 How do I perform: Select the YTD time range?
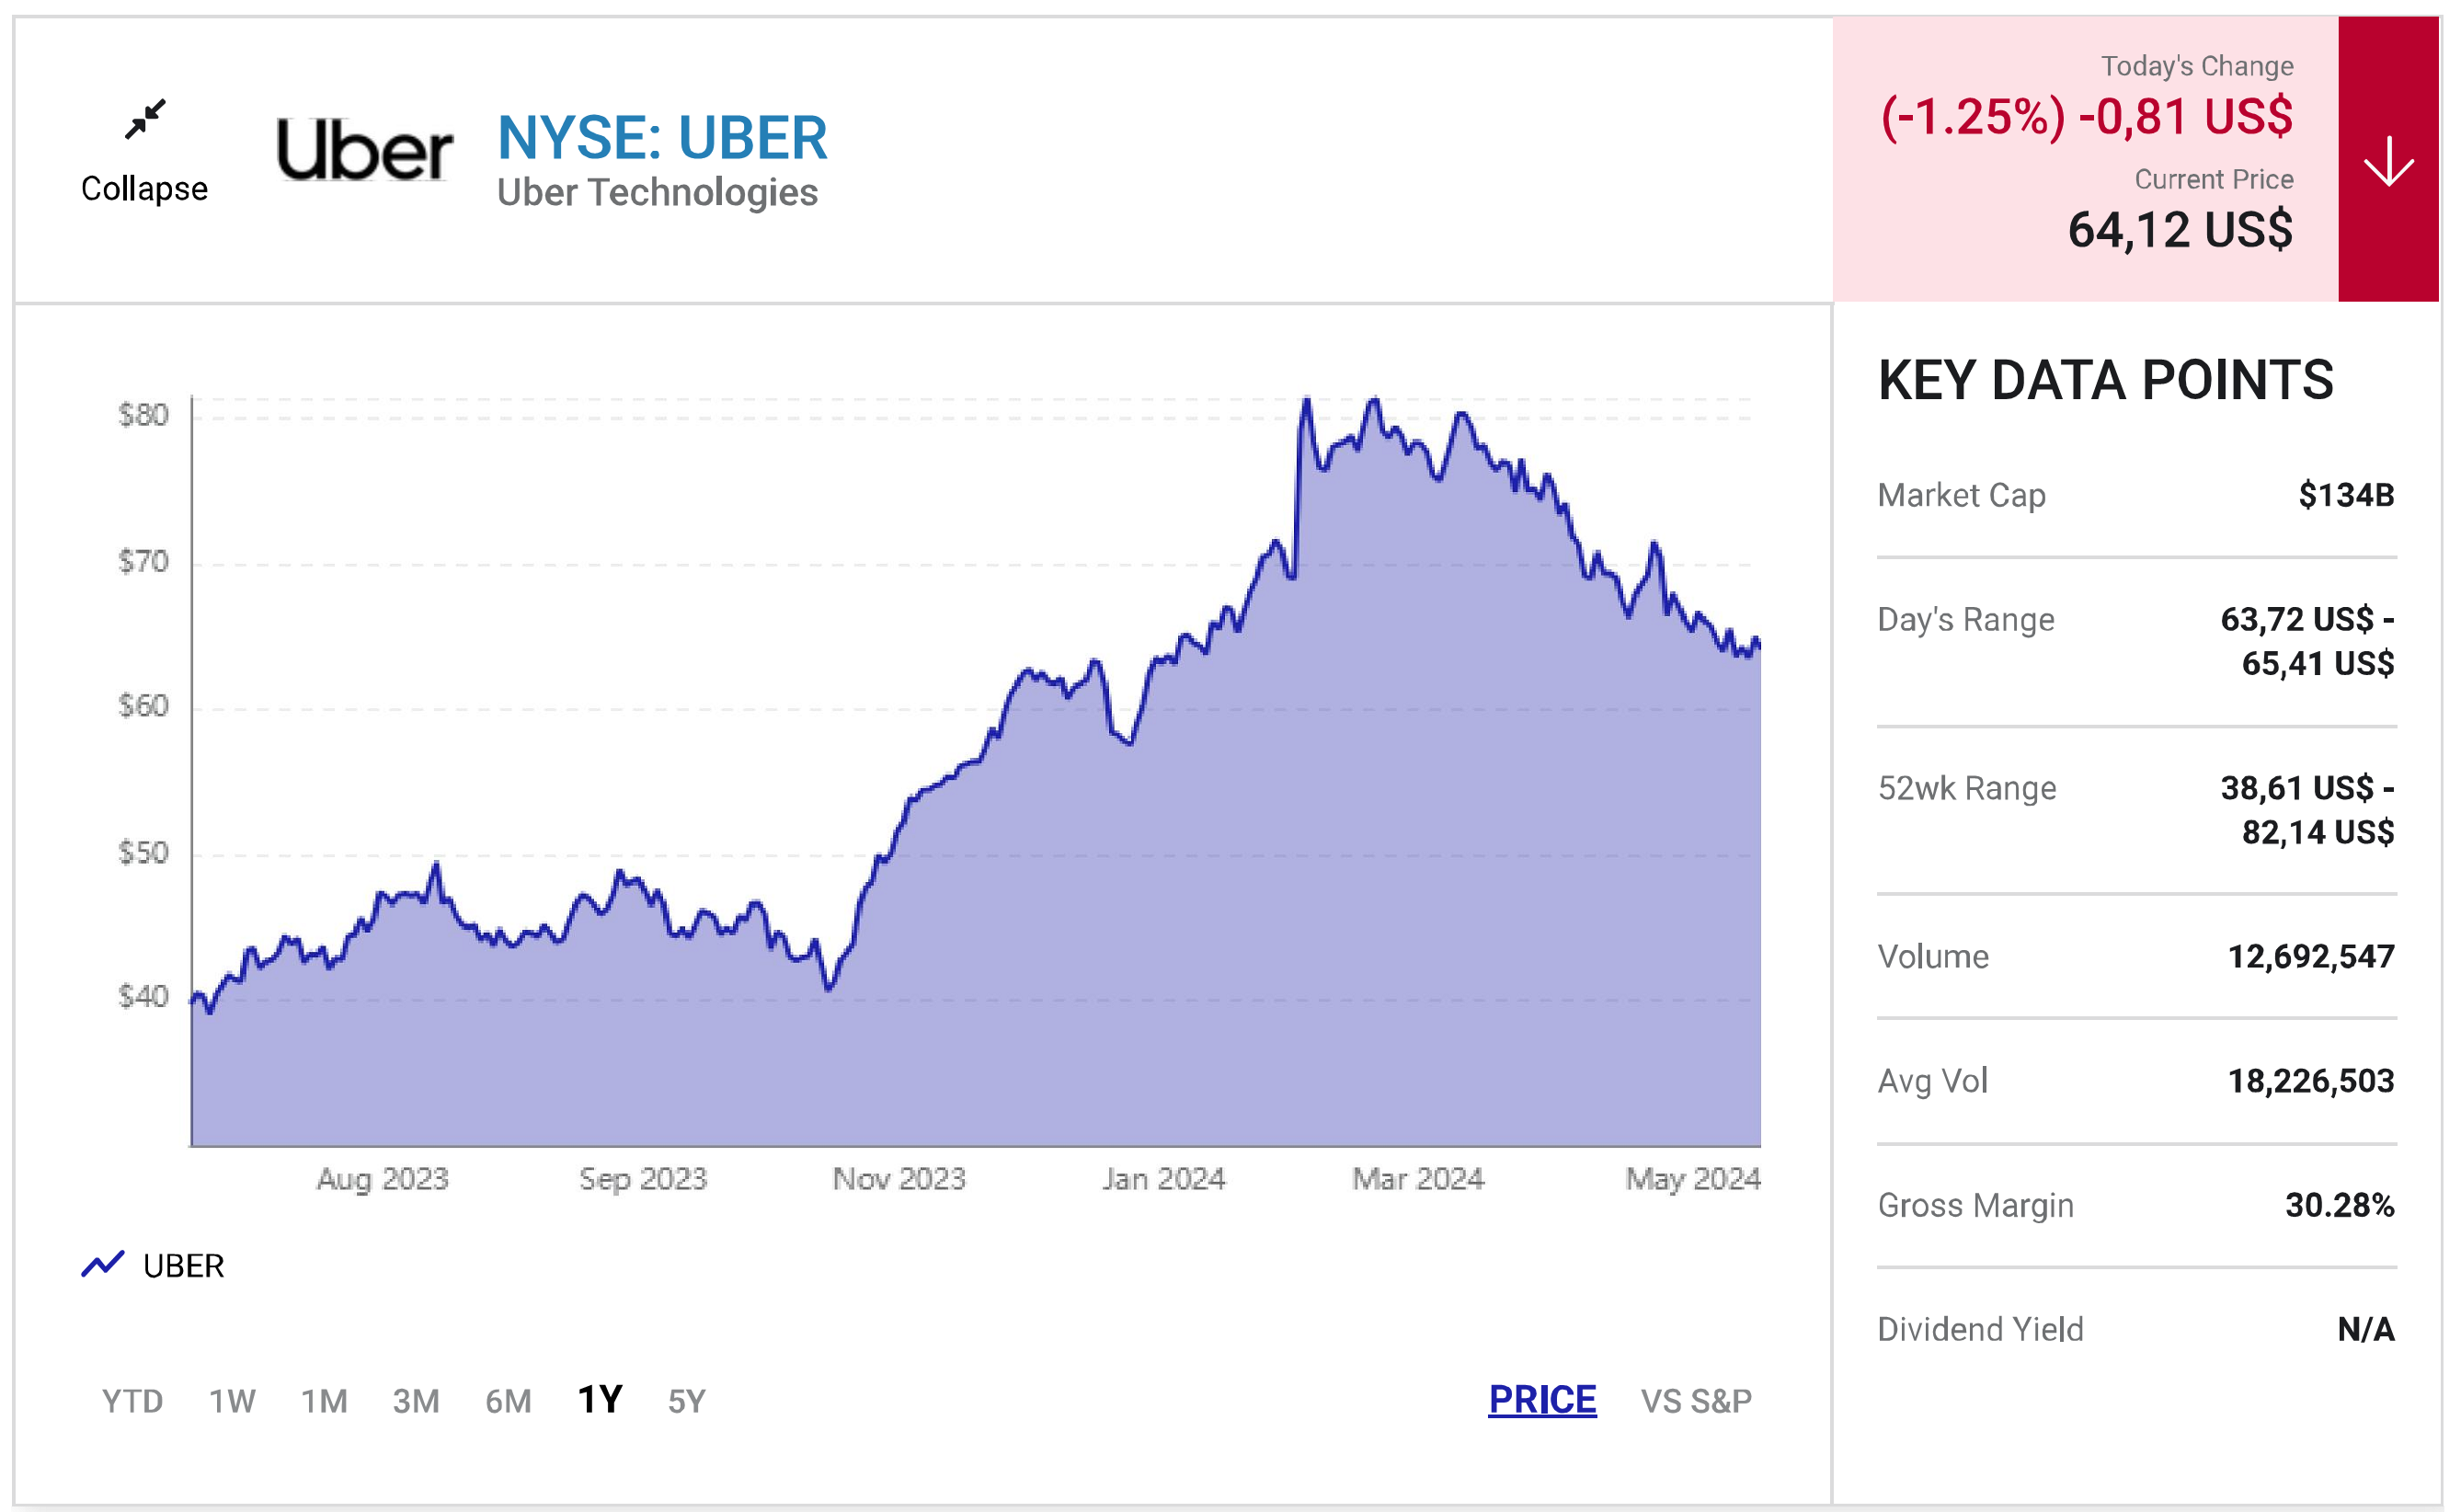pos(132,1401)
